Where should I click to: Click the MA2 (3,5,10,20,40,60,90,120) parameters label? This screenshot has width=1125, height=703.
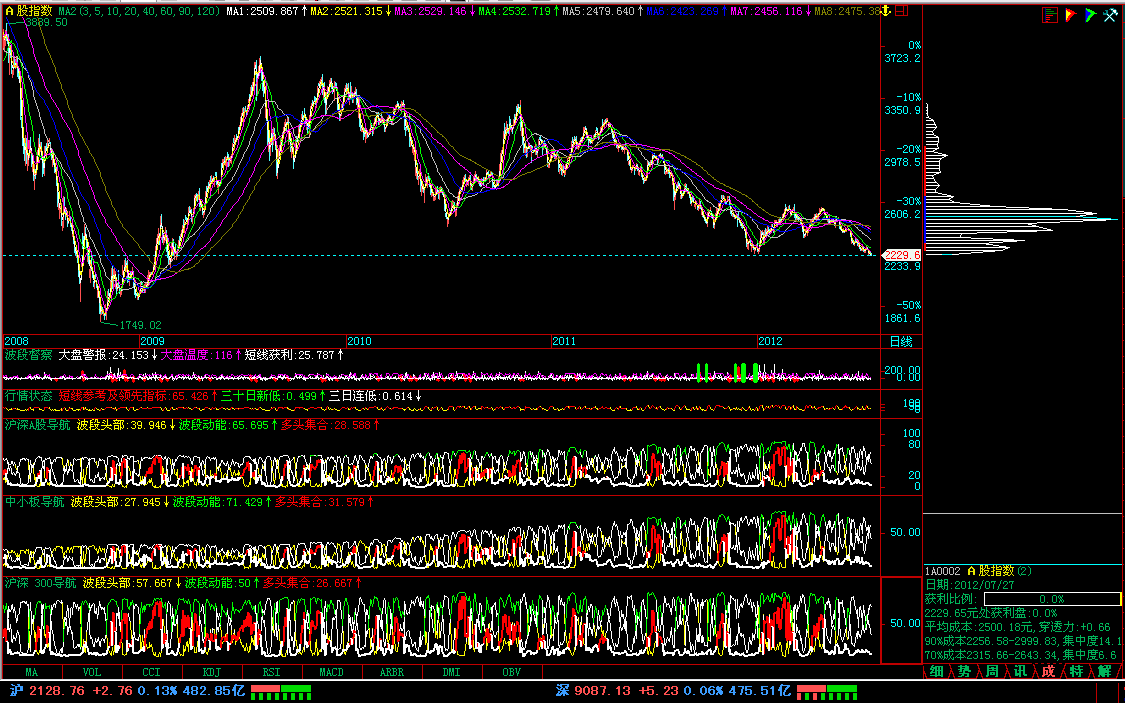coord(139,11)
